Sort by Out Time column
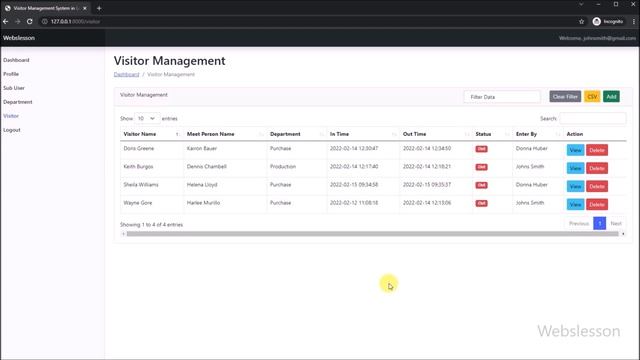This screenshot has width=640, height=360. pos(436,134)
